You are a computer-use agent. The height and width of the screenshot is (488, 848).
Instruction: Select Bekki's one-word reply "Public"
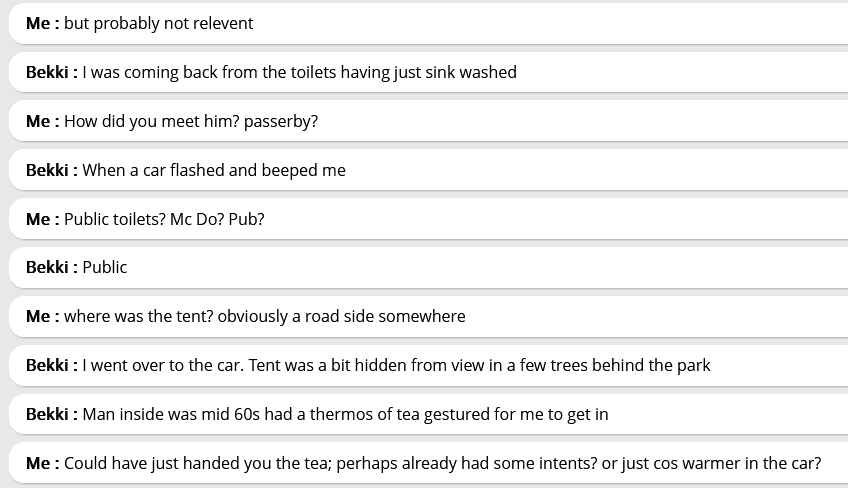click(105, 267)
